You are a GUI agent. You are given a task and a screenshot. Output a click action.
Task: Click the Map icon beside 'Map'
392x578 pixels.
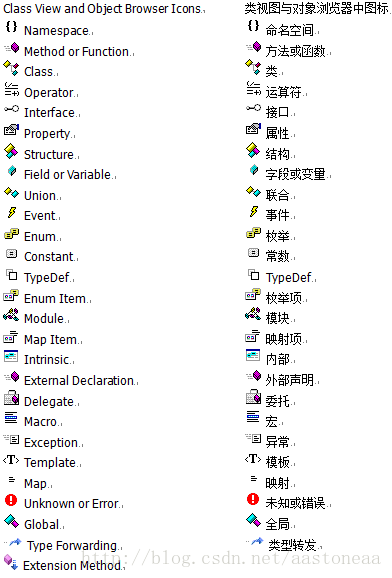point(12,480)
